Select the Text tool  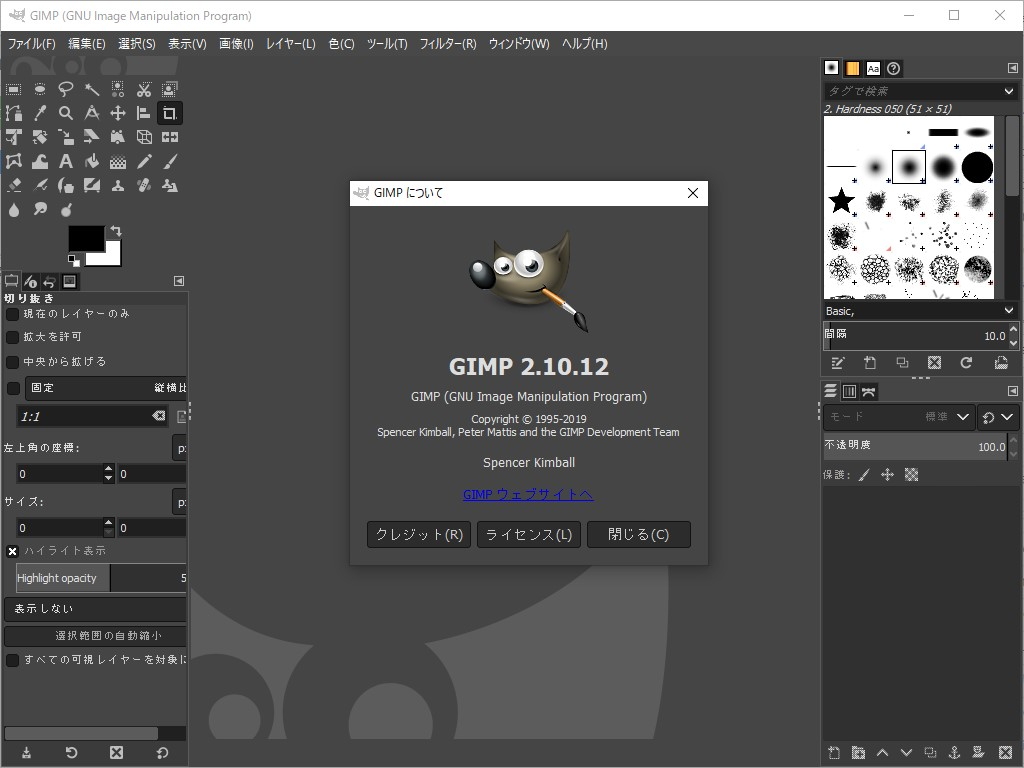pos(66,160)
